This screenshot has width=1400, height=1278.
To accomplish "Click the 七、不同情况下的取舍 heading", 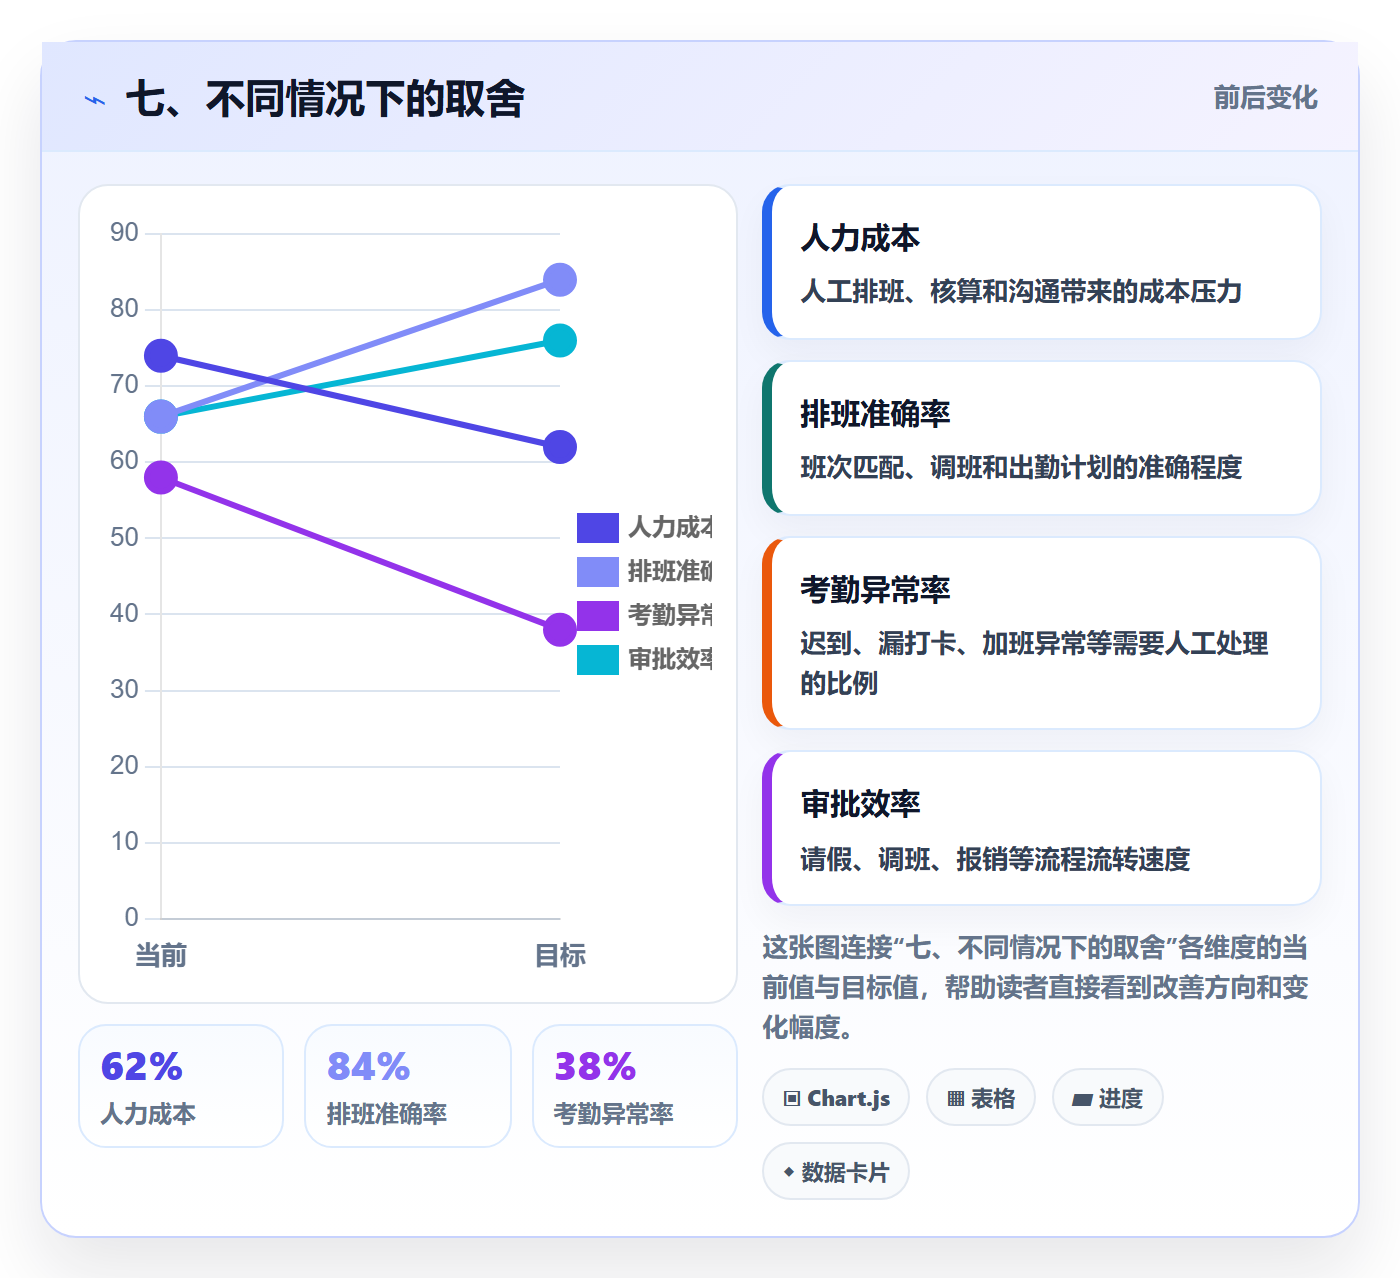I will [x=325, y=99].
